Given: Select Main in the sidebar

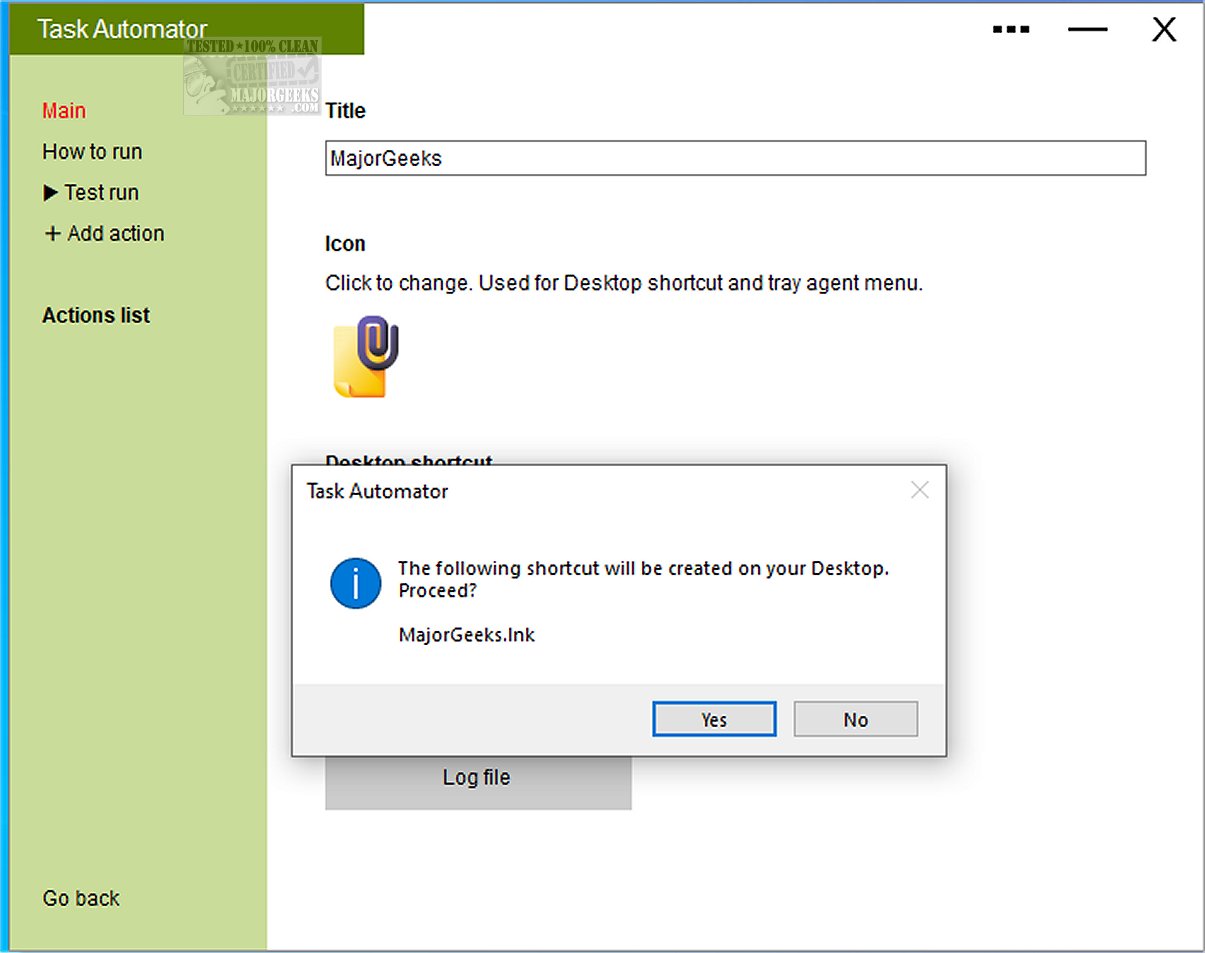Looking at the screenshot, I should pos(64,111).
